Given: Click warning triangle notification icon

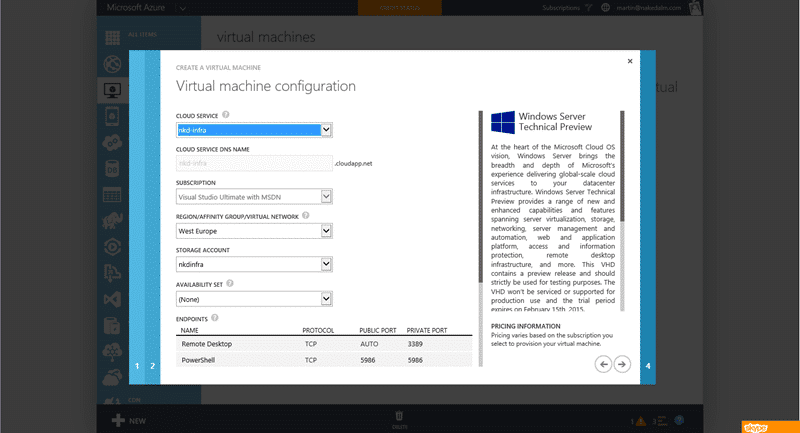Looking at the screenshot, I should pyautogui.click(x=641, y=421).
